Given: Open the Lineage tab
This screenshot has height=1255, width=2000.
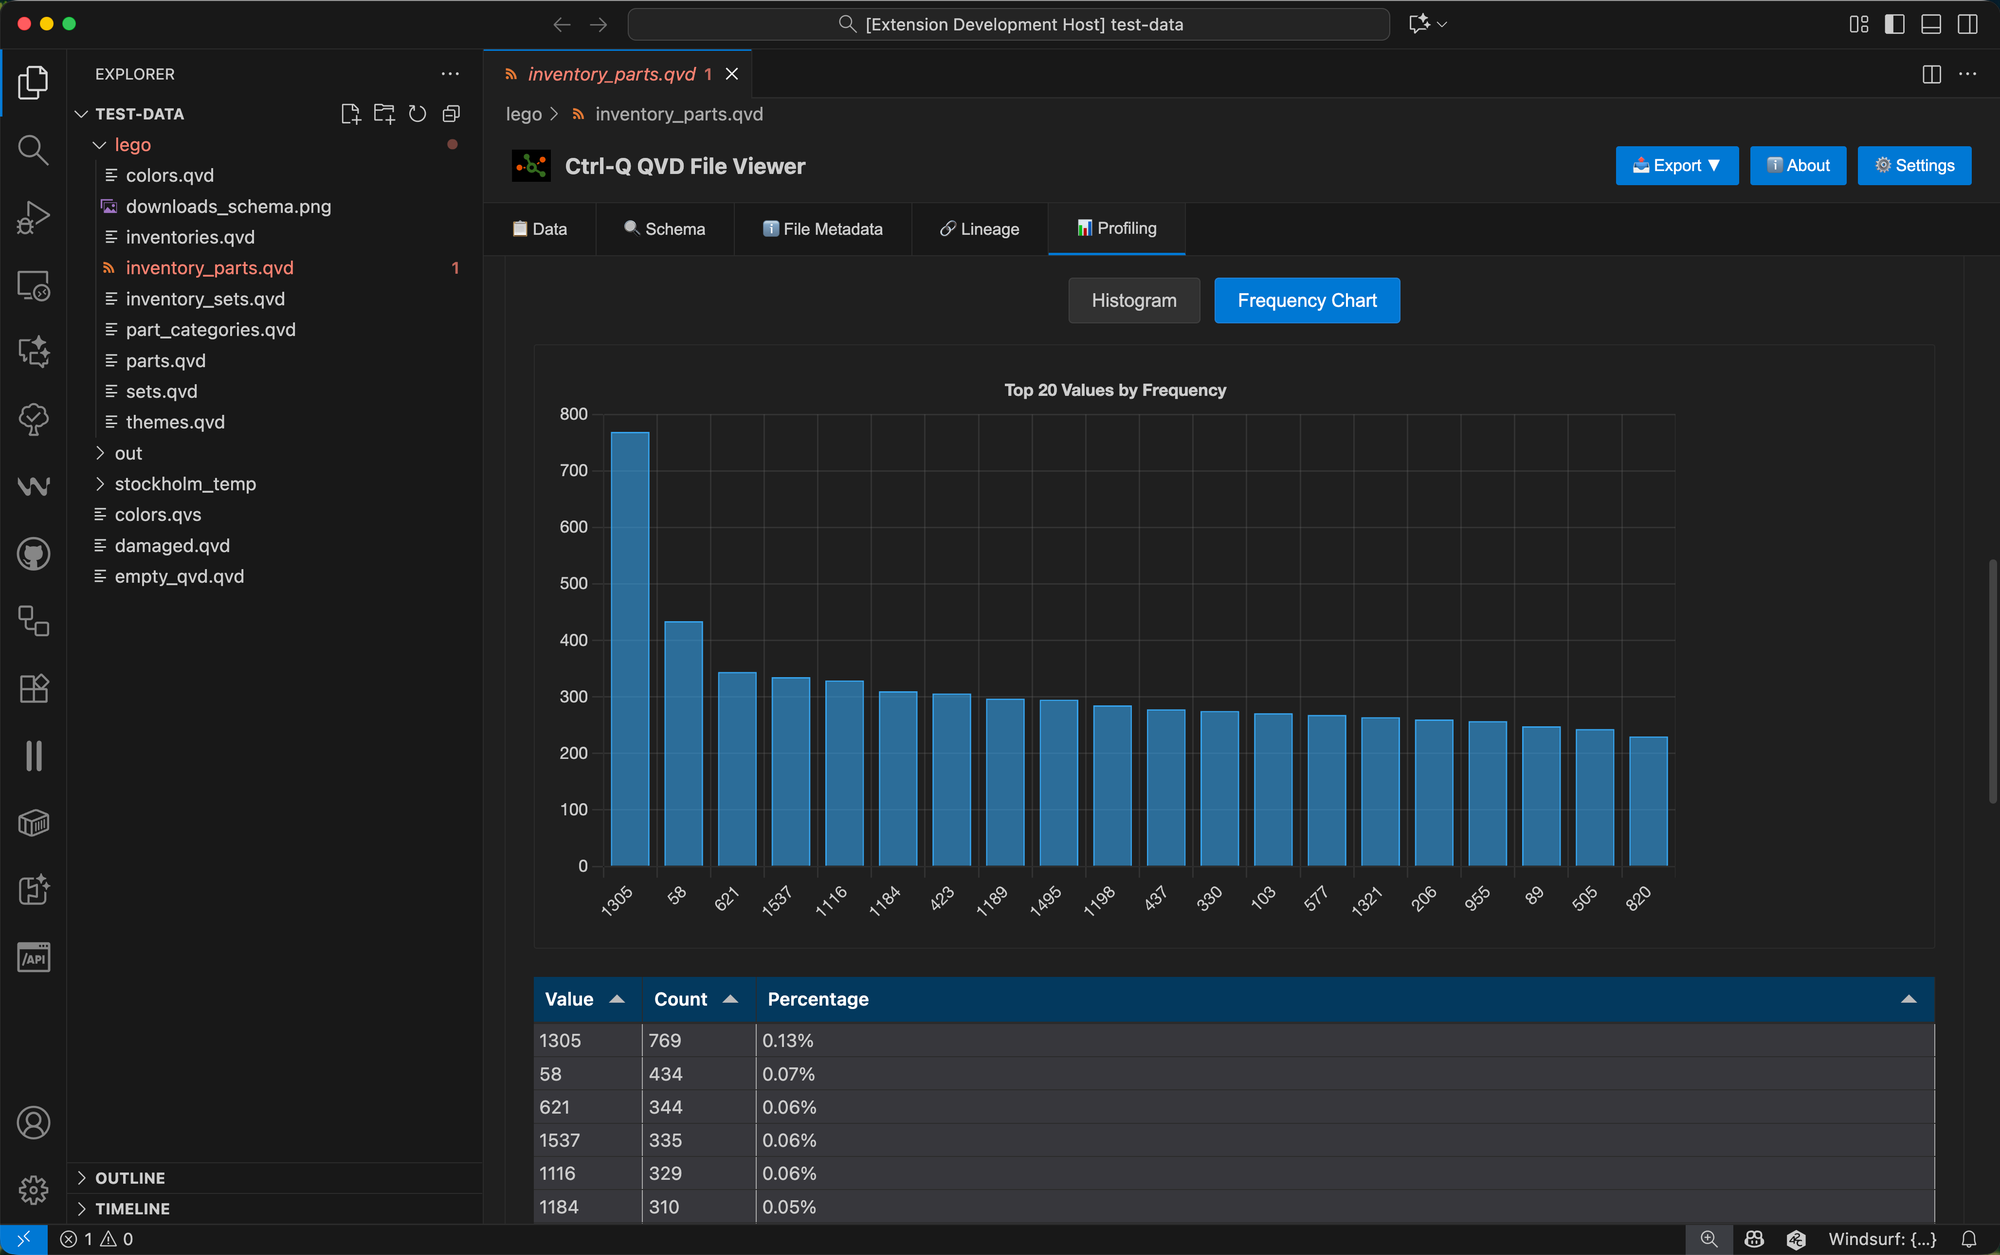Looking at the screenshot, I should [x=979, y=228].
